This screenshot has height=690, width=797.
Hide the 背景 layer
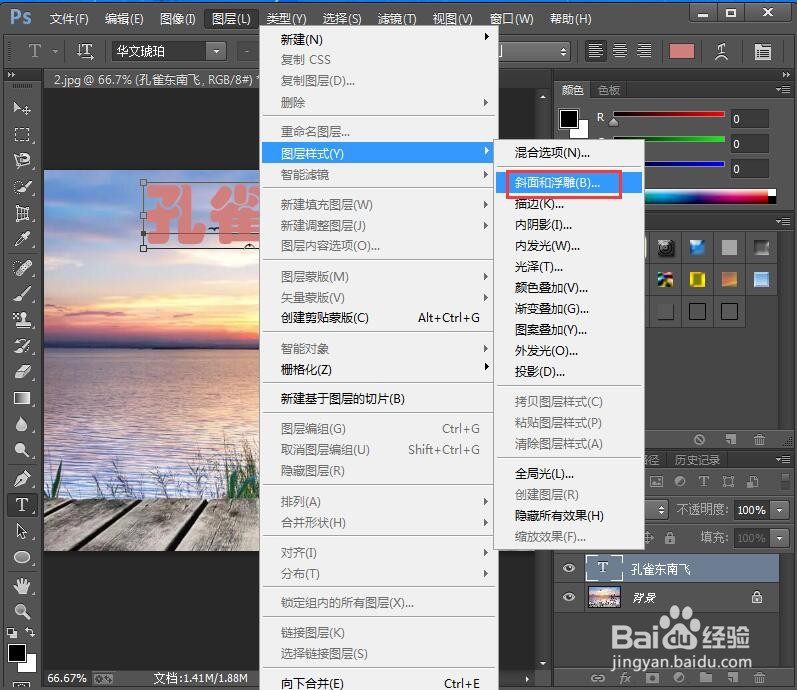coord(569,597)
